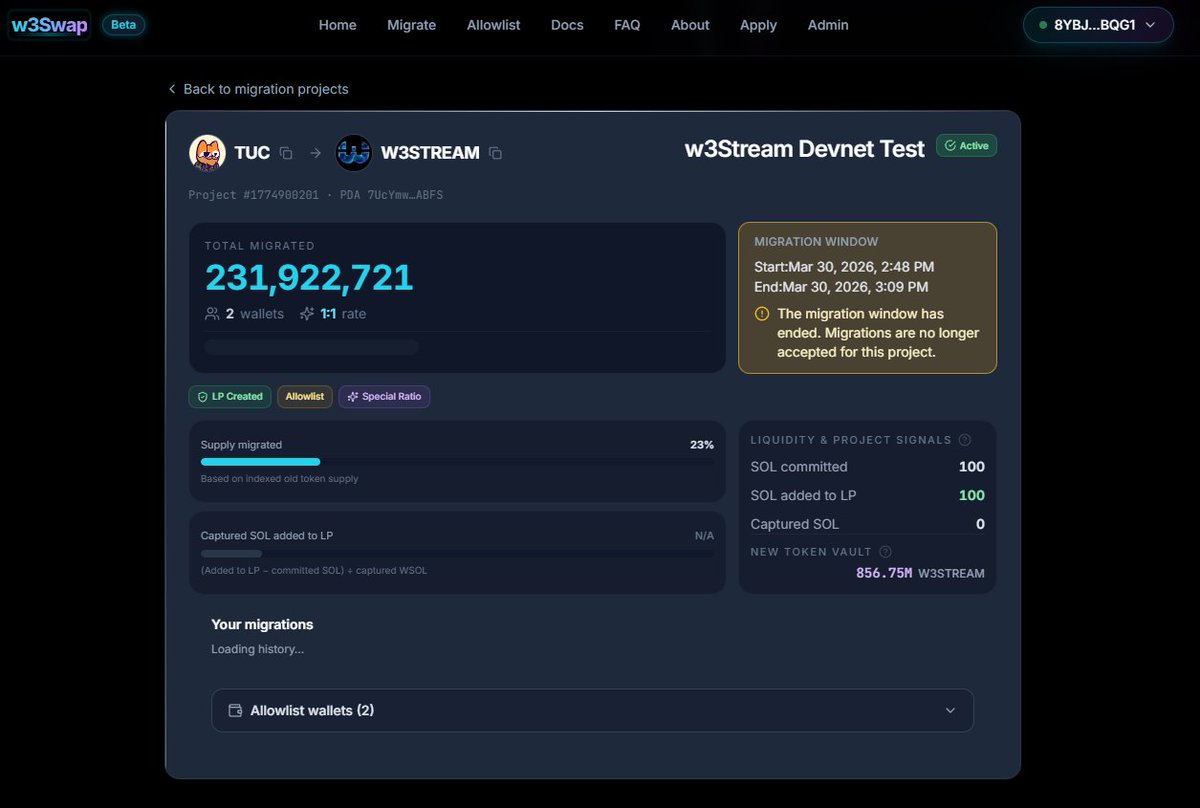
Task: Click the wallets count icon under Total Migrated
Action: pos(212,313)
